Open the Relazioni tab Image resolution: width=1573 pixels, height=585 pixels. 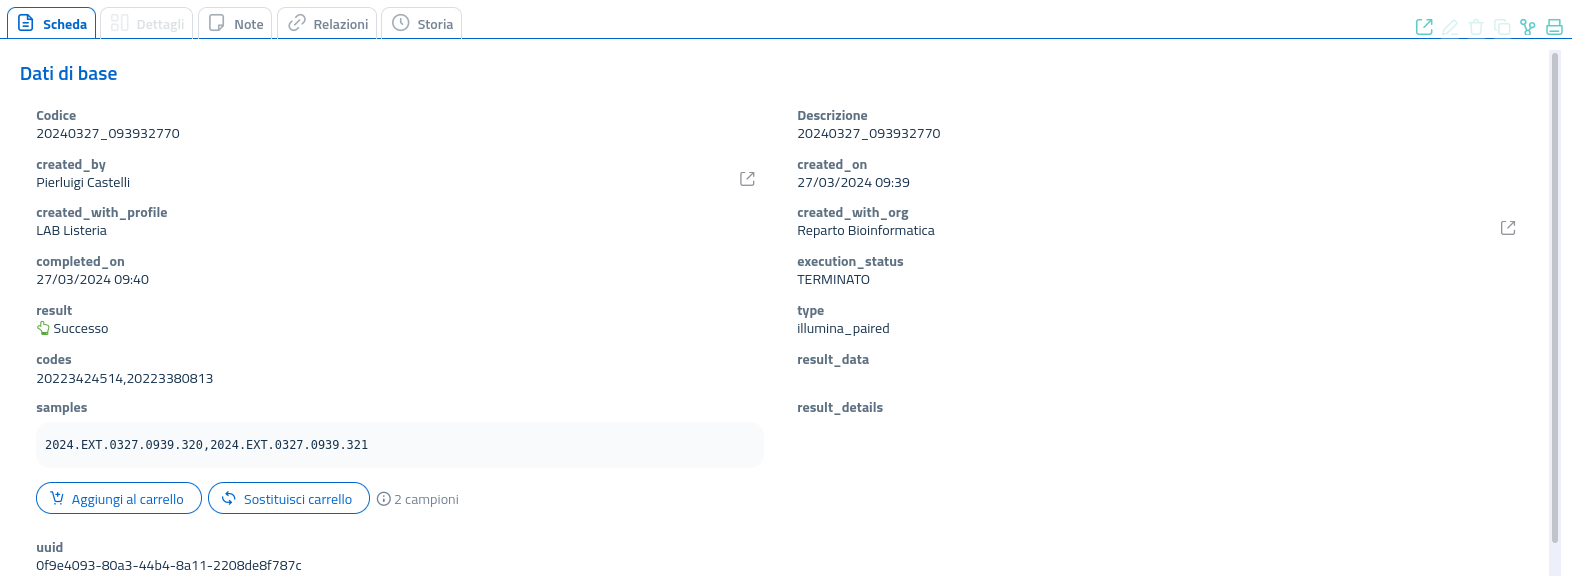tap(328, 24)
